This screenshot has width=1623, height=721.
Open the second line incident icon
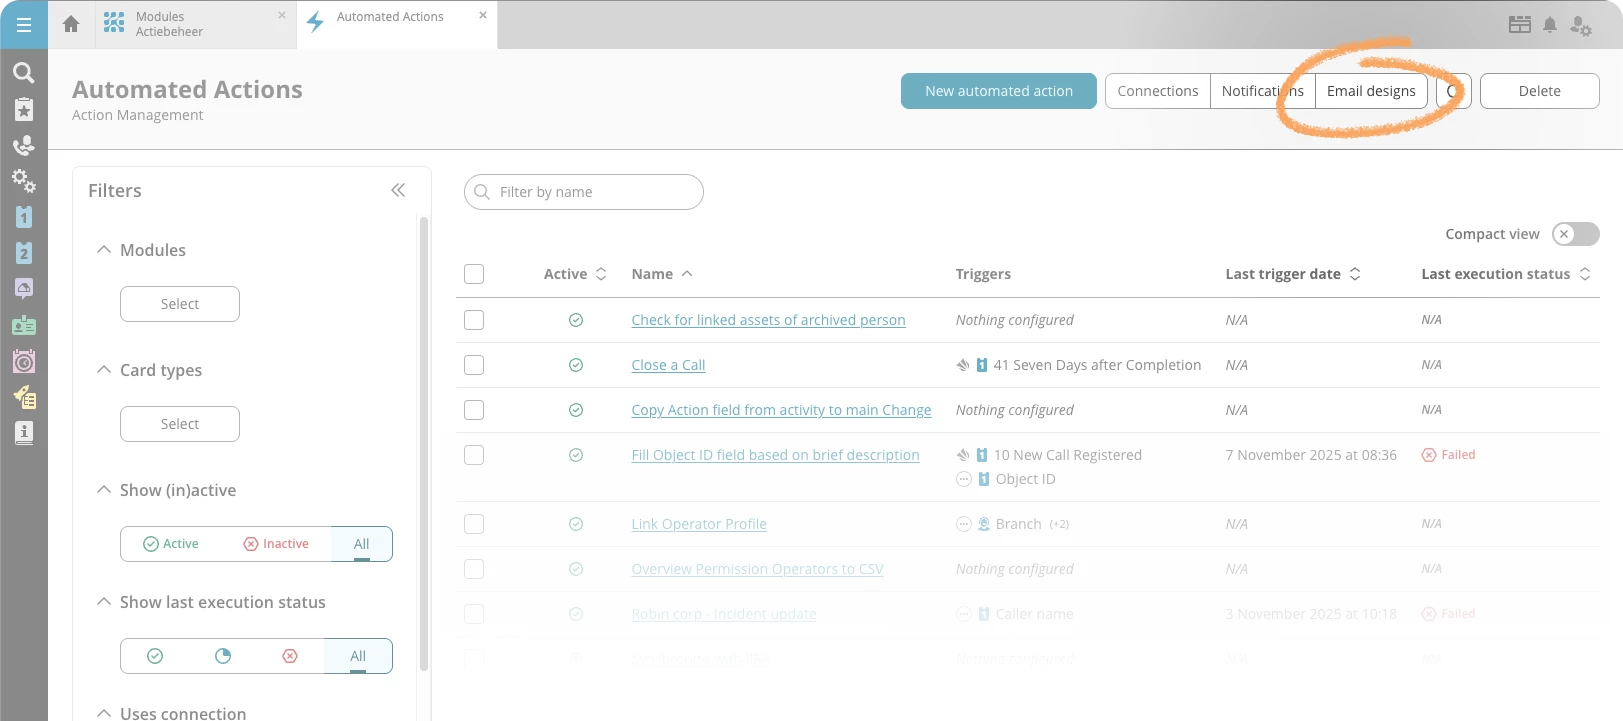[24, 253]
